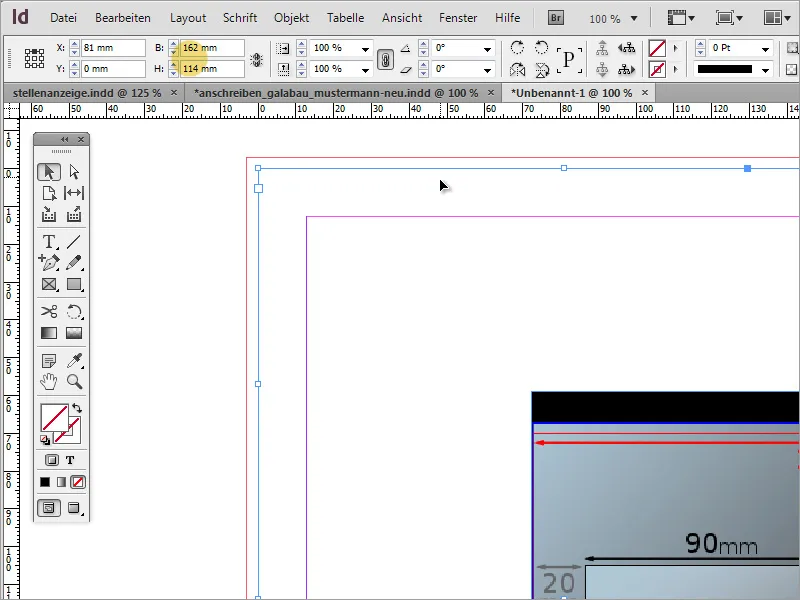The width and height of the screenshot is (800, 600).
Task: Toggle constrain proportions for width and height
Action: tap(256, 60)
